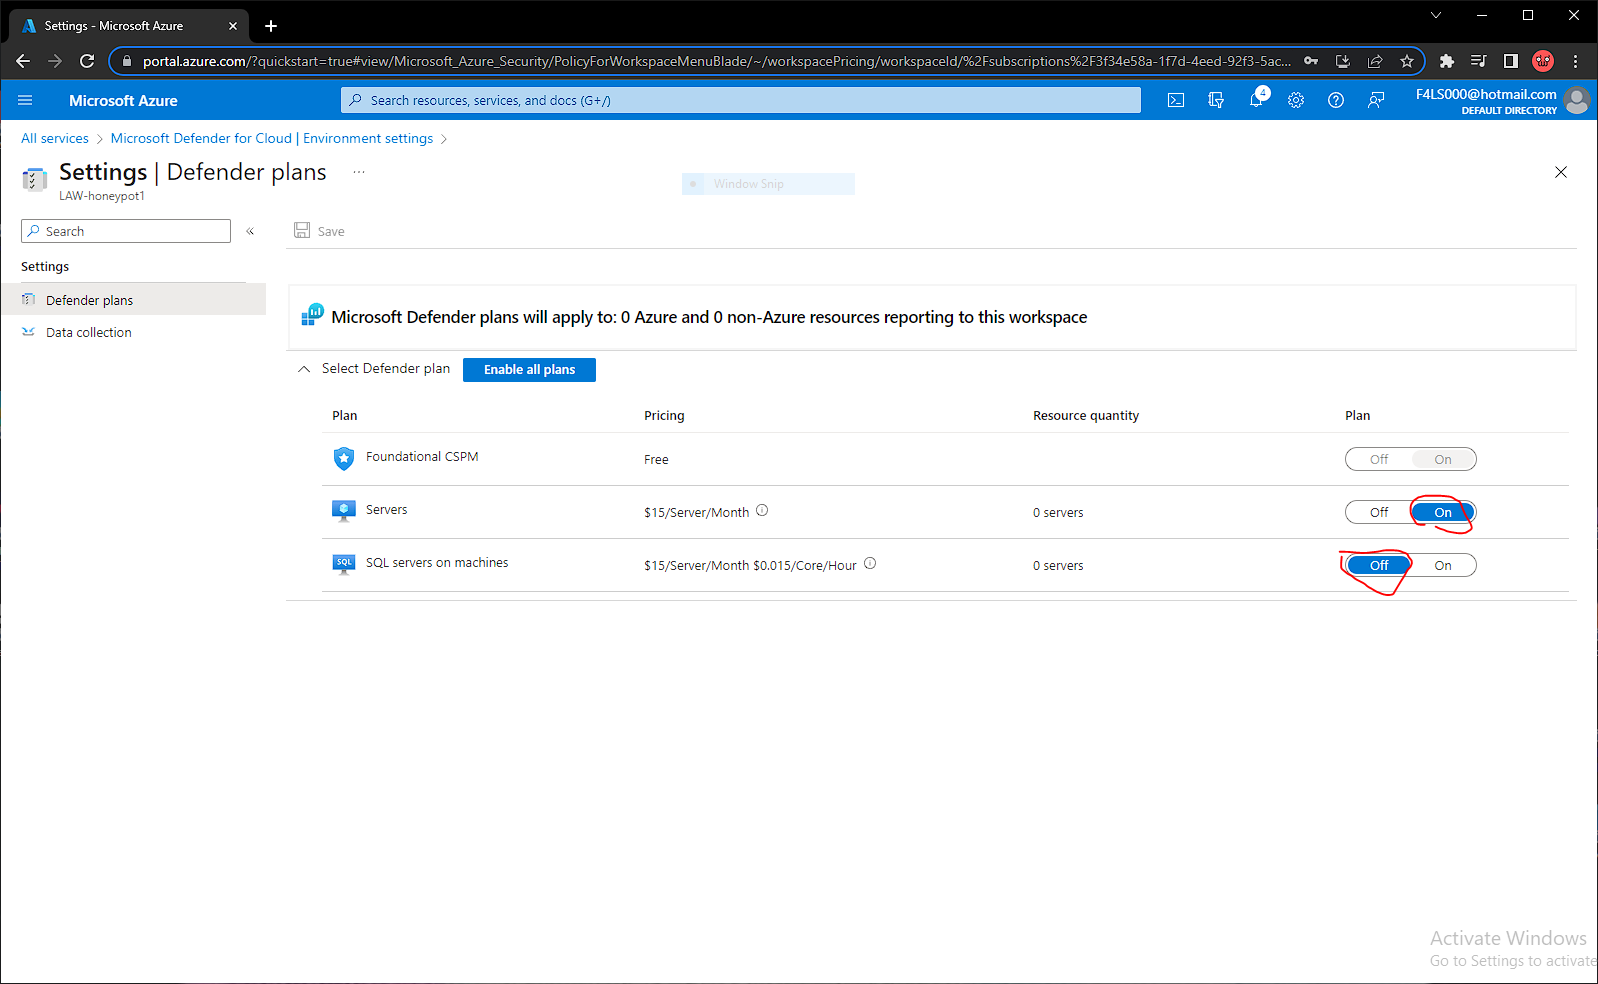Viewport: 1598px width, 984px height.
Task: Click the global Search resources field
Action: coord(741,100)
